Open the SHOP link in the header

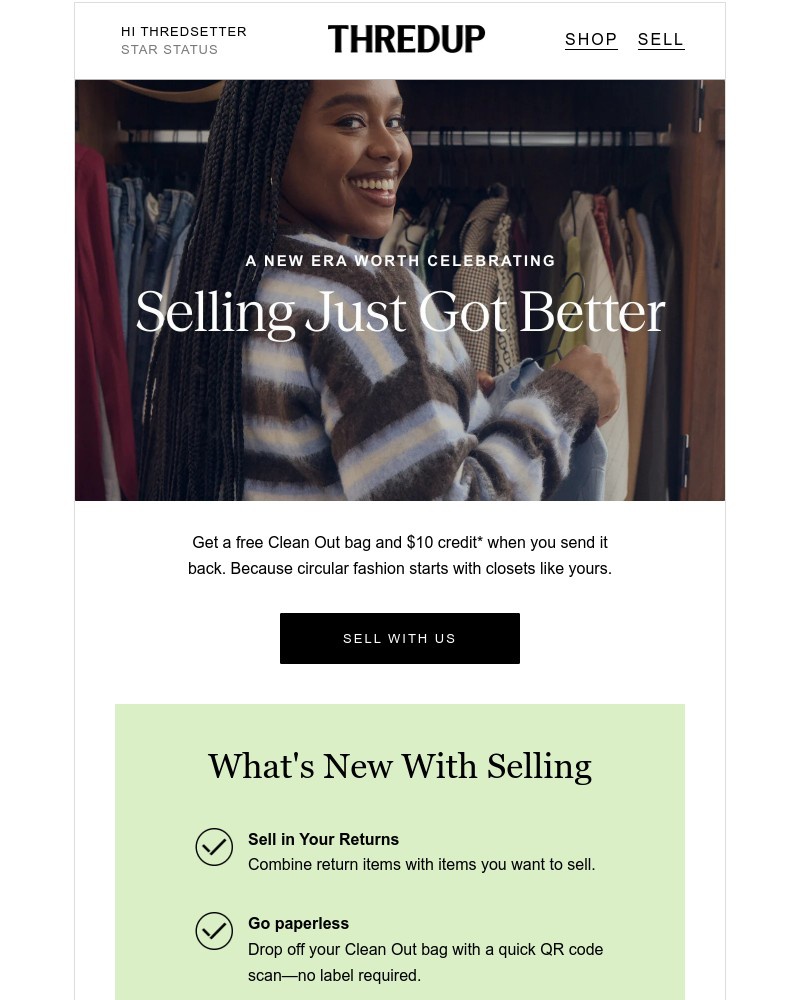click(x=591, y=40)
